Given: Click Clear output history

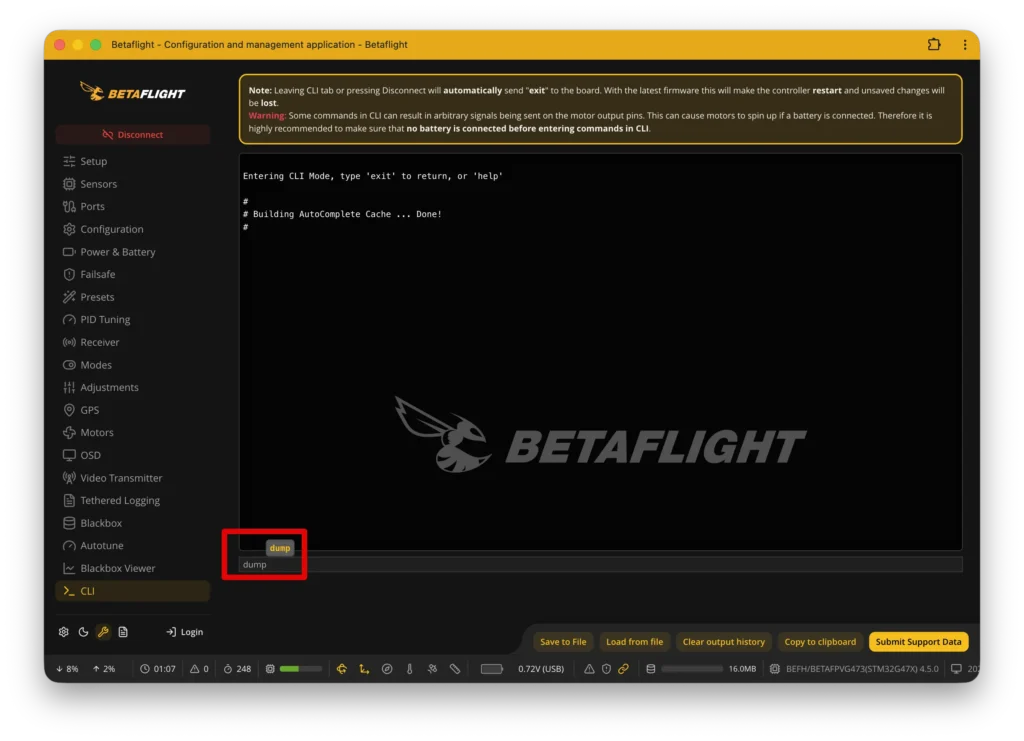Looking at the screenshot, I should (x=724, y=642).
